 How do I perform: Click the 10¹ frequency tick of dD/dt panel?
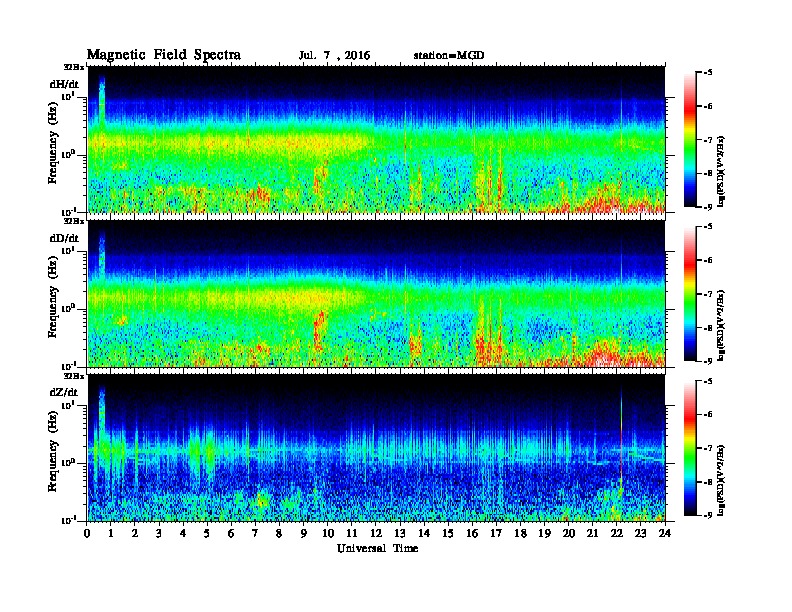click(x=69, y=251)
